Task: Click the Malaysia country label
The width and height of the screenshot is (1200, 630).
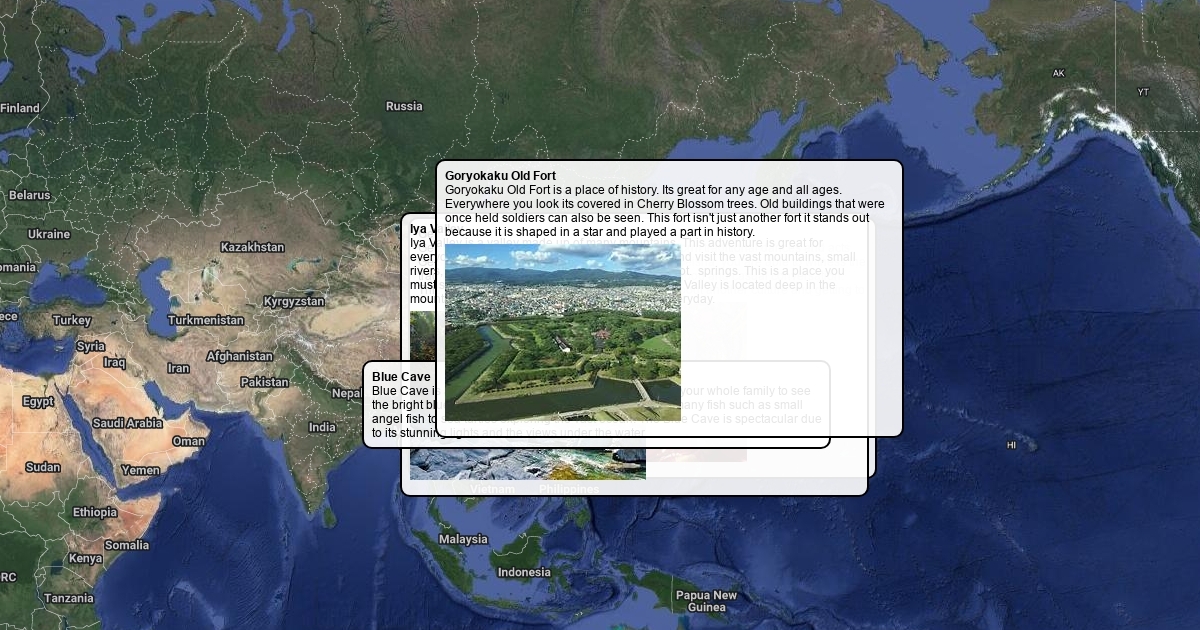Action: [x=462, y=539]
